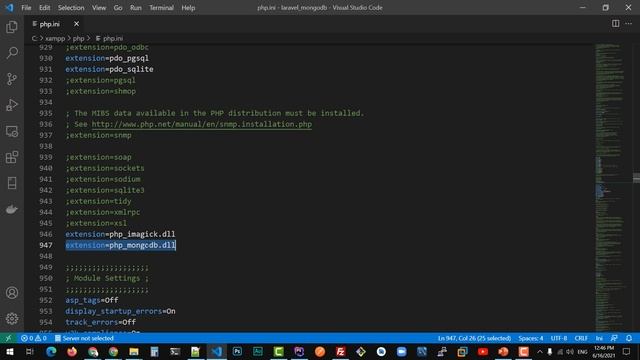Viewport: 640px width, 360px height.
Task: Open the Explorer view in activity bar
Action: pos(12,27)
